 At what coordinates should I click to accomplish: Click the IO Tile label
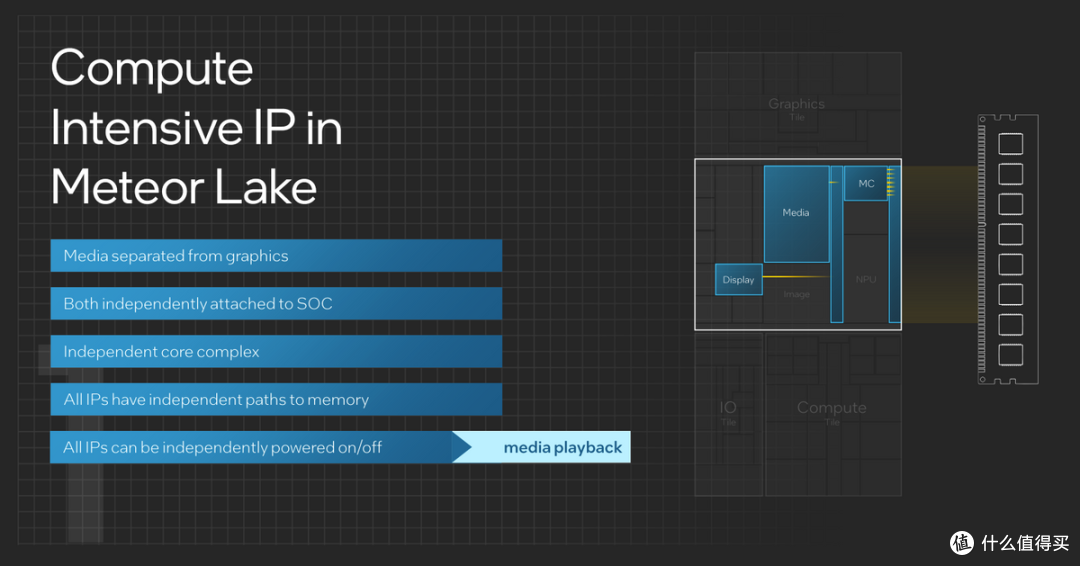pos(728,412)
